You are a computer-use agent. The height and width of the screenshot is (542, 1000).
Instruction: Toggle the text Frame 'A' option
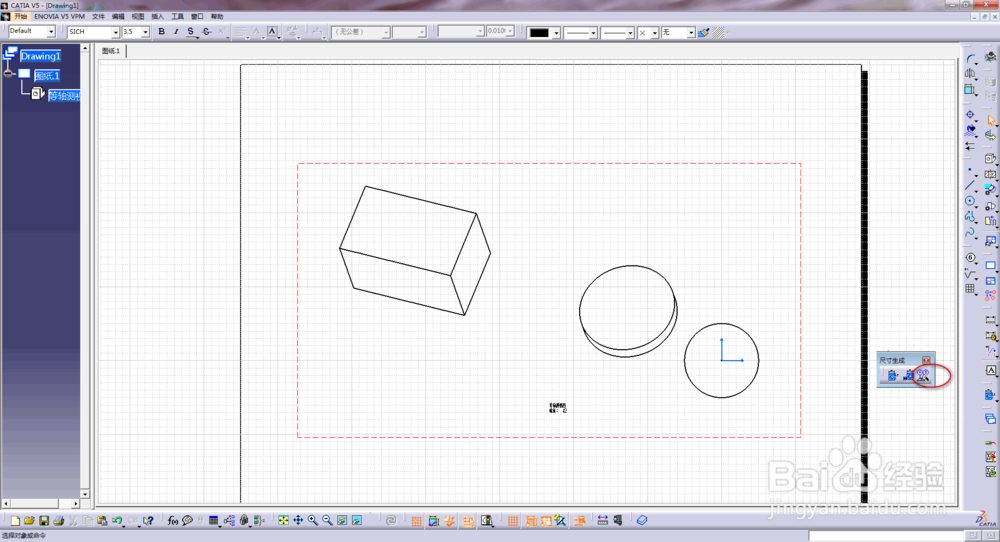pyautogui.click(x=272, y=31)
